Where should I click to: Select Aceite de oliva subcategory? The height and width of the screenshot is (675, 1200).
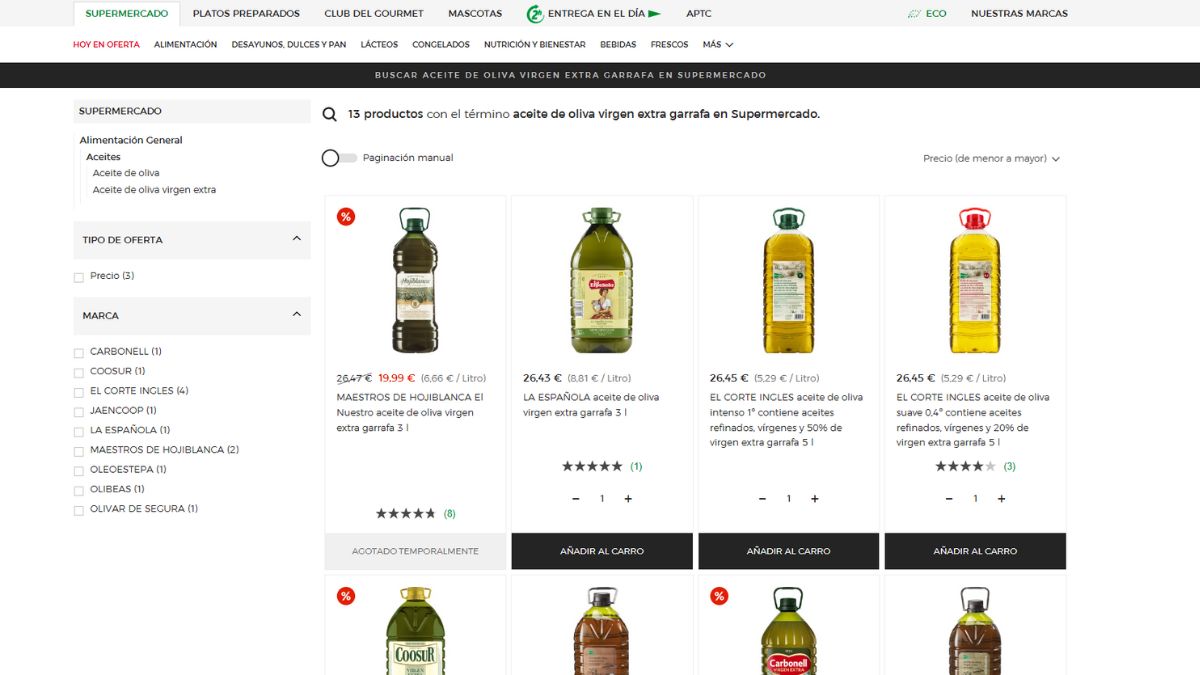click(126, 173)
